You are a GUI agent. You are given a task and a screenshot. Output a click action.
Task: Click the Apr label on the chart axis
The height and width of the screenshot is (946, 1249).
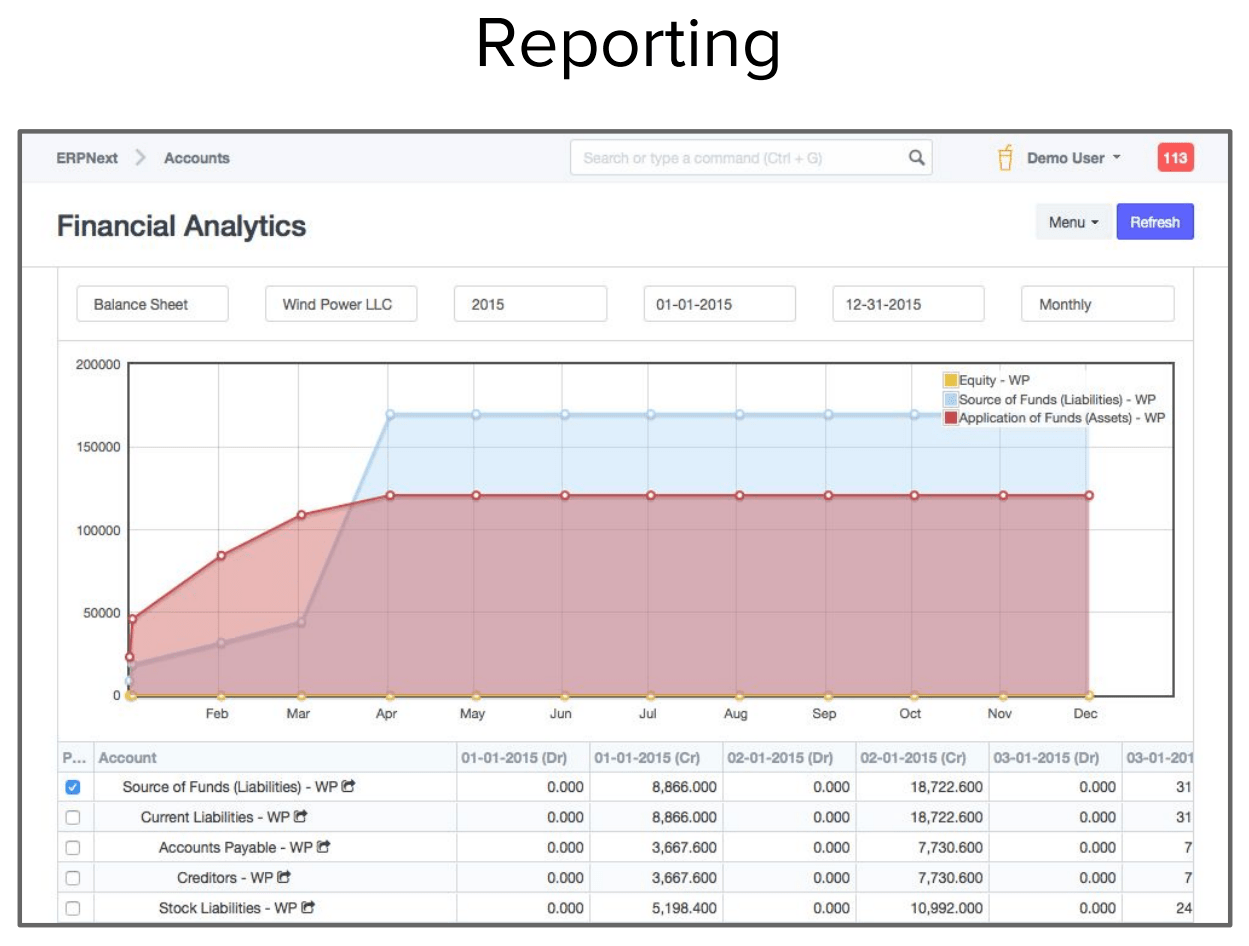[x=386, y=714]
